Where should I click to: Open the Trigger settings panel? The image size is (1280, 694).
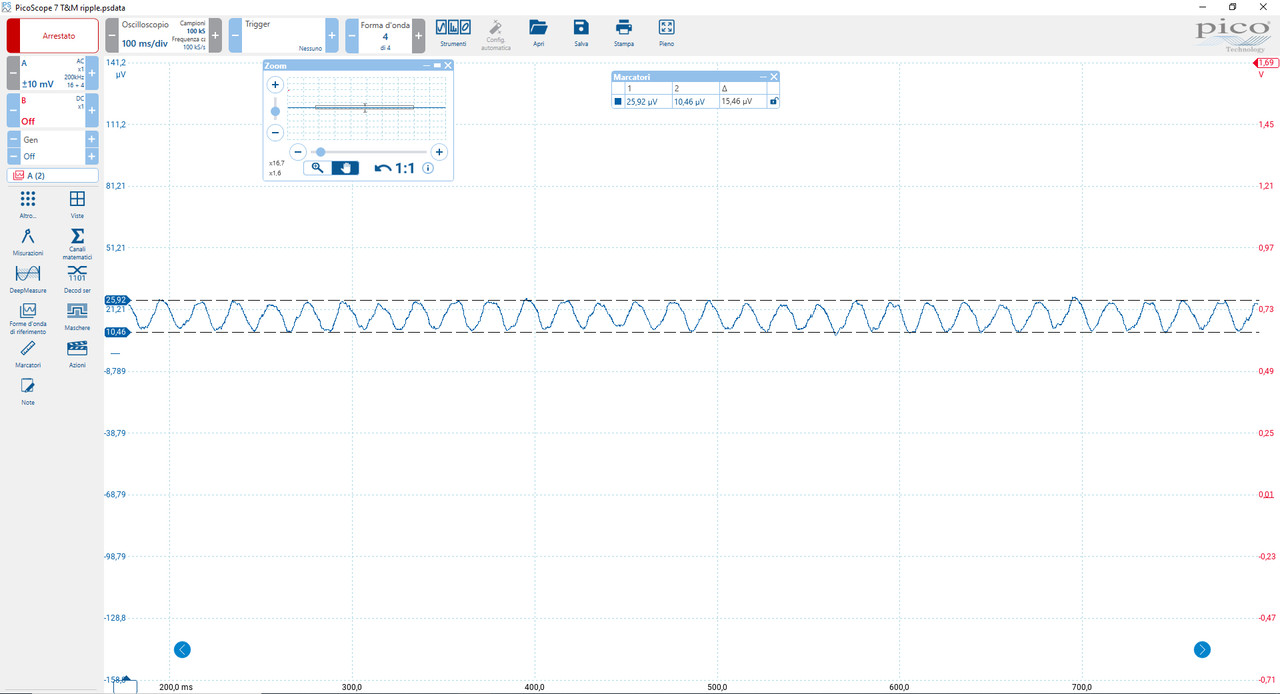(x=283, y=35)
